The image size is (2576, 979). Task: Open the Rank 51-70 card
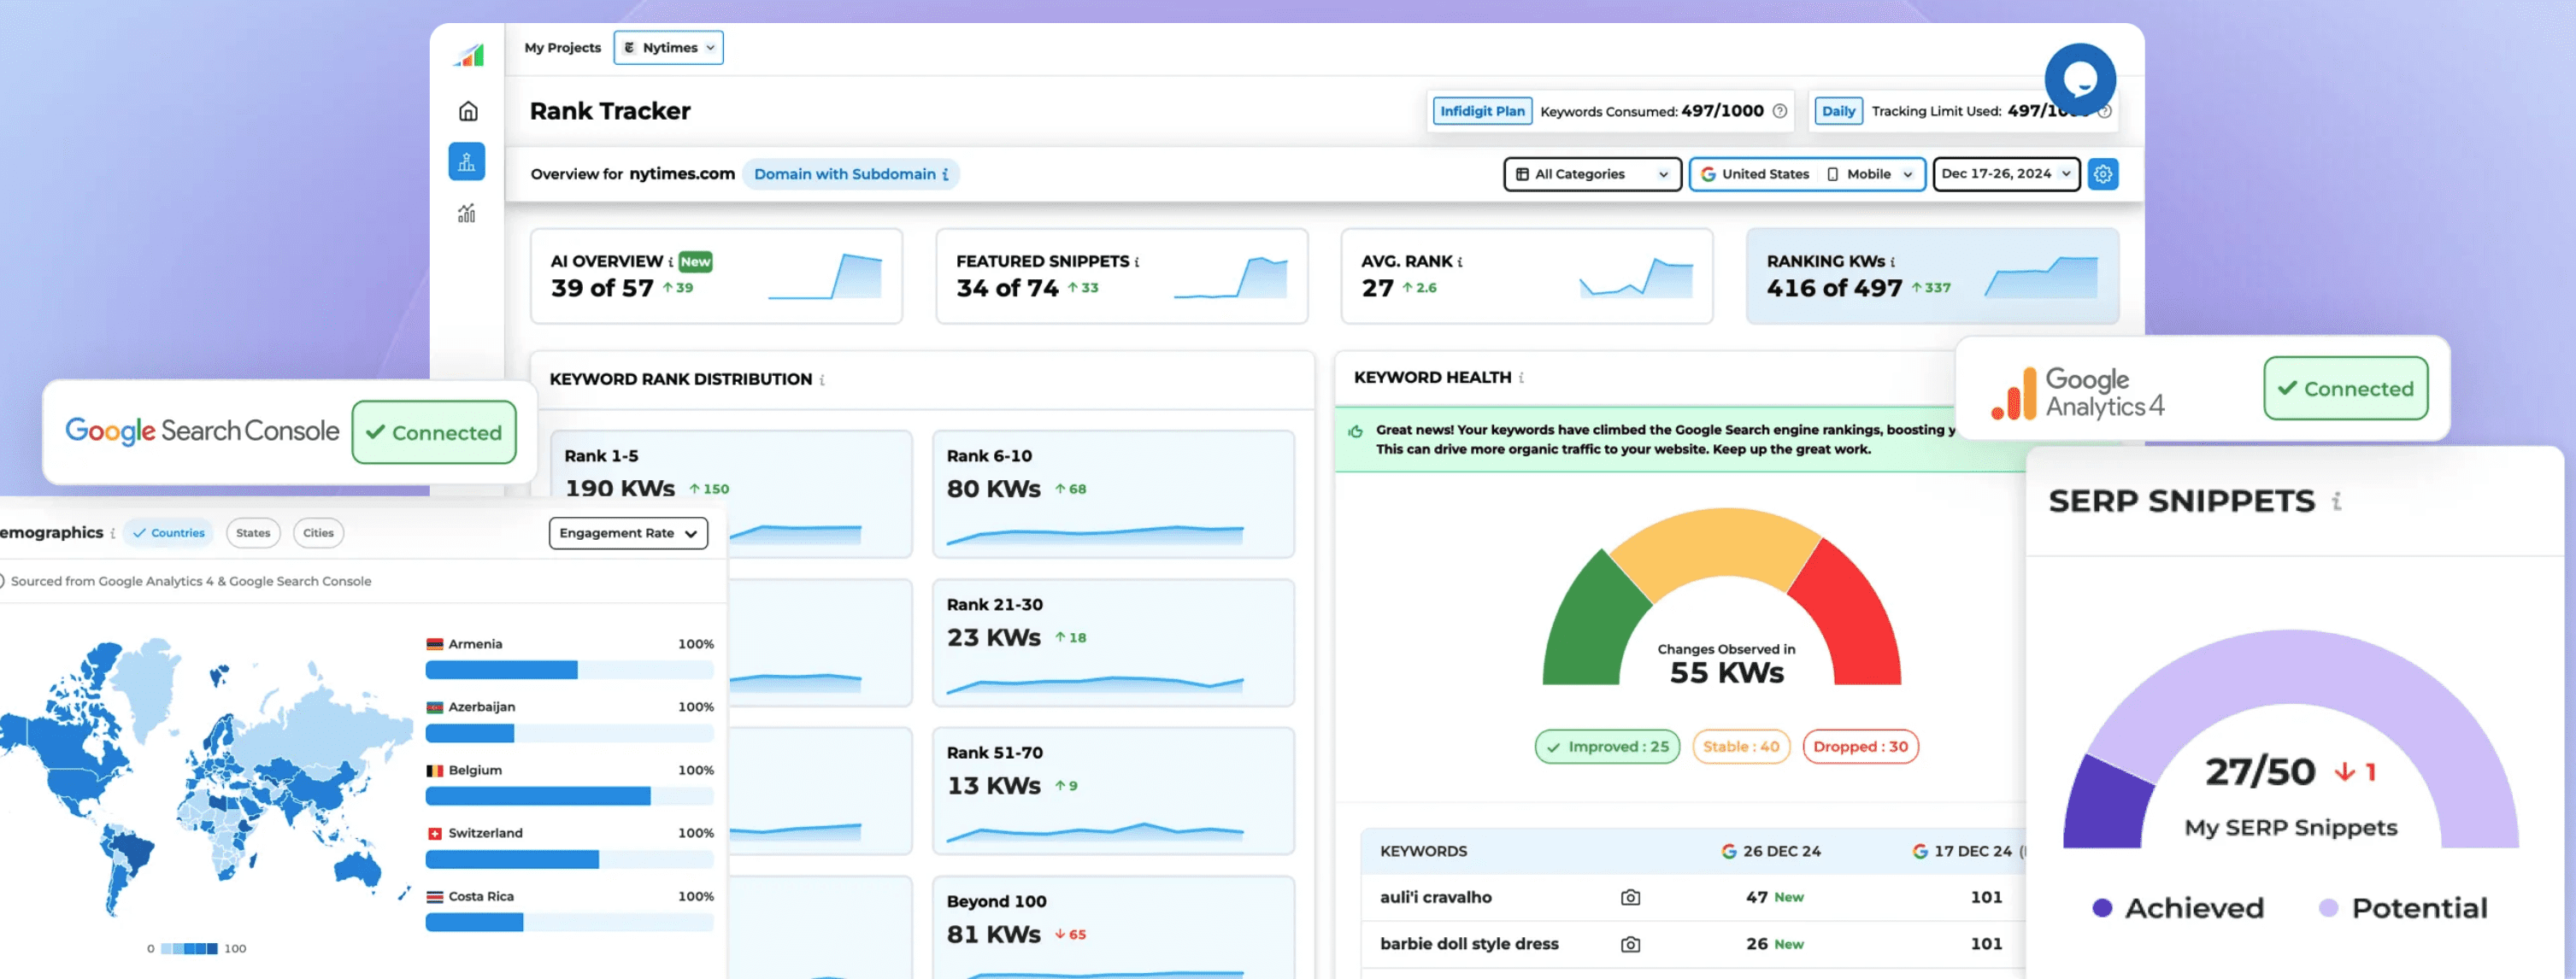click(x=1113, y=791)
